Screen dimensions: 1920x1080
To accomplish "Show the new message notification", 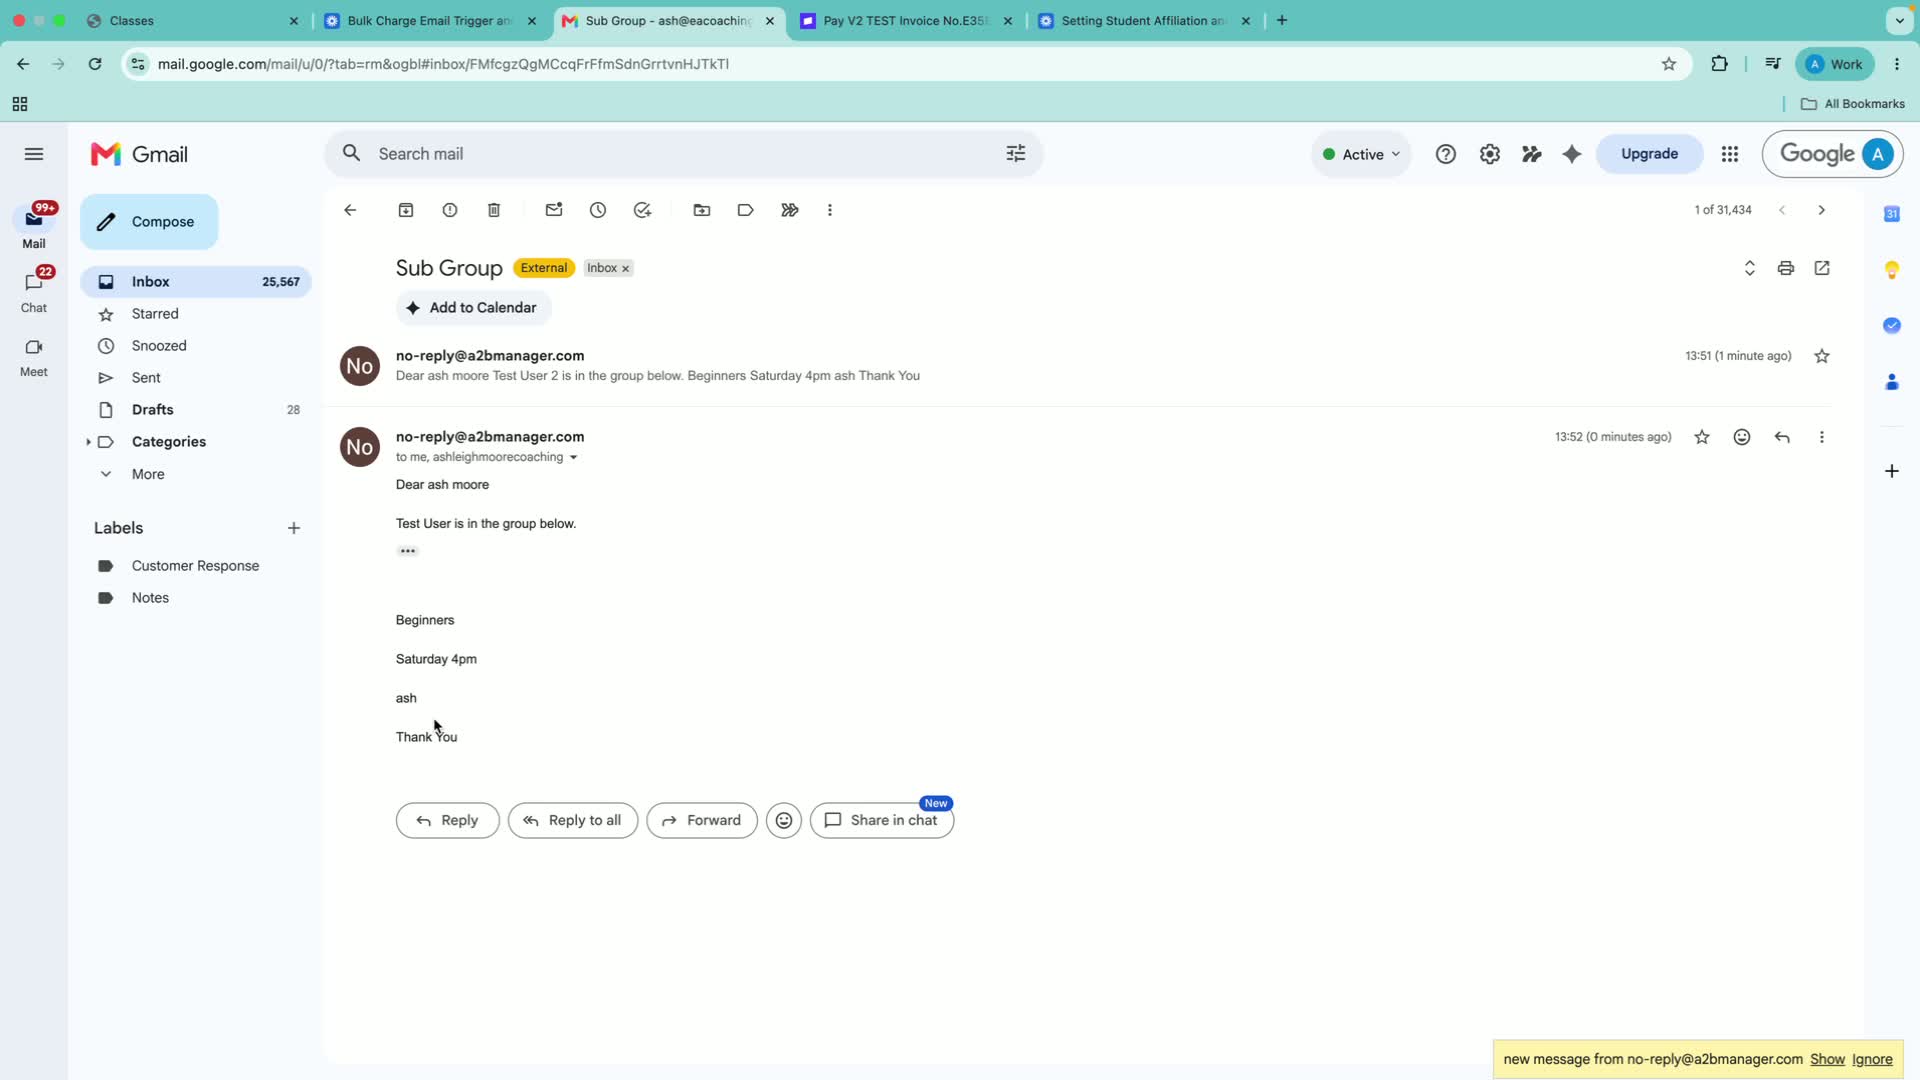I will (x=1827, y=1060).
